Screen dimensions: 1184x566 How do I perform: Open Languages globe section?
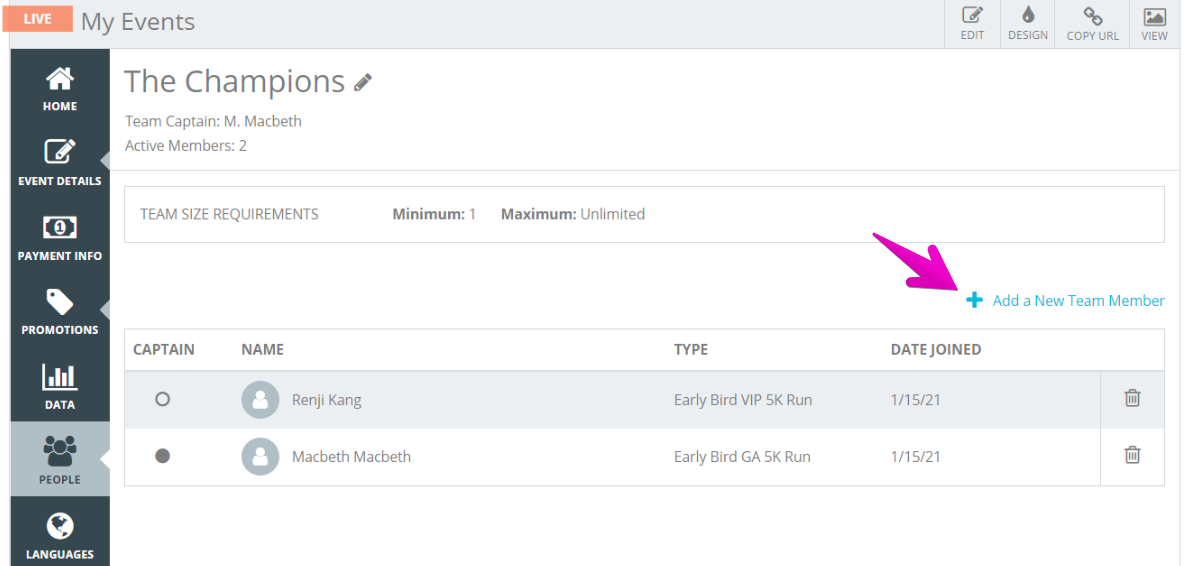click(60, 534)
